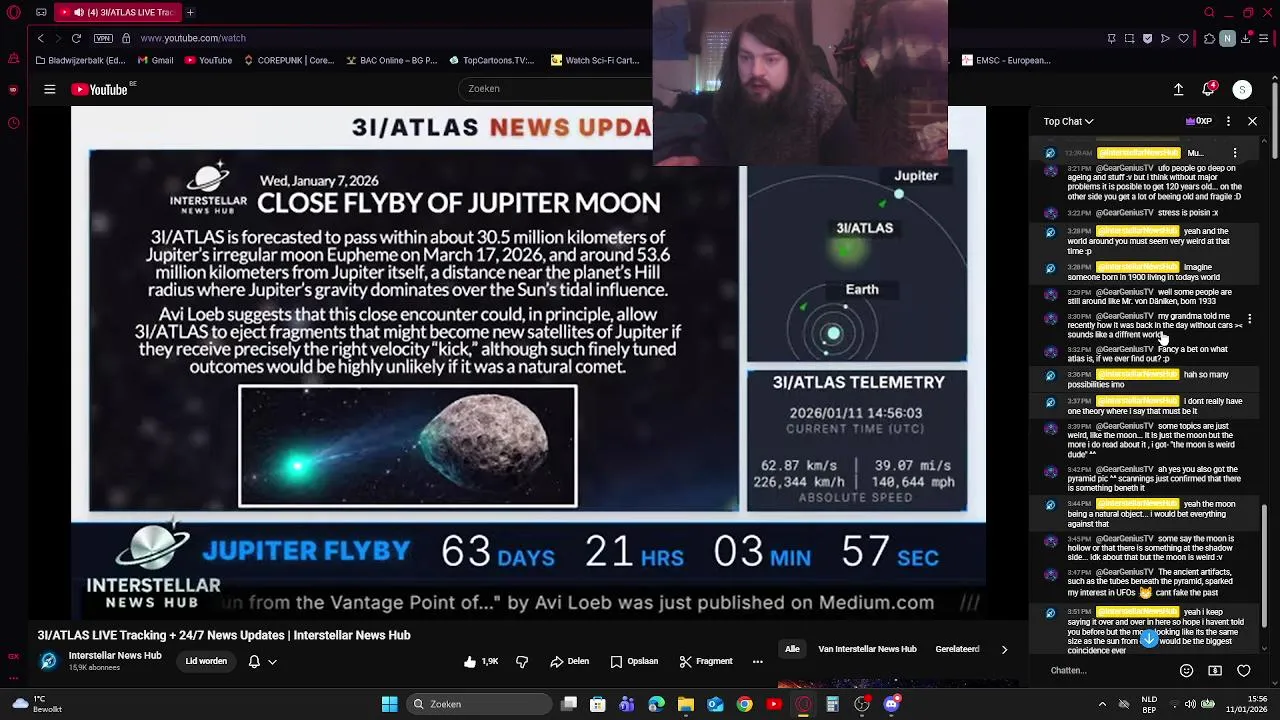Screen dimensions: 1280x720
Task: Add page to bookmarks heart icon
Action: point(1183,38)
